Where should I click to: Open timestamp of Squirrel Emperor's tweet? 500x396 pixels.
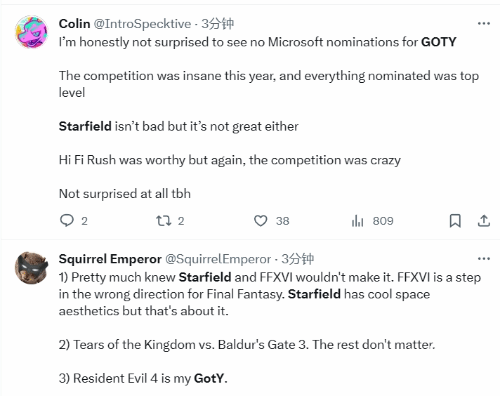tap(297, 259)
